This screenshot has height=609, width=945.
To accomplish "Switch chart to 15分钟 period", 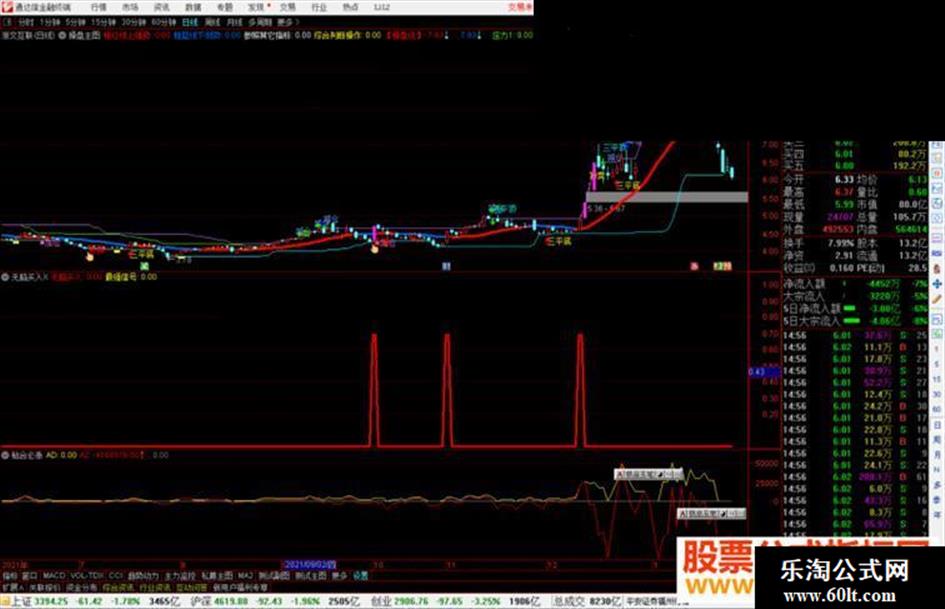I will [103, 22].
